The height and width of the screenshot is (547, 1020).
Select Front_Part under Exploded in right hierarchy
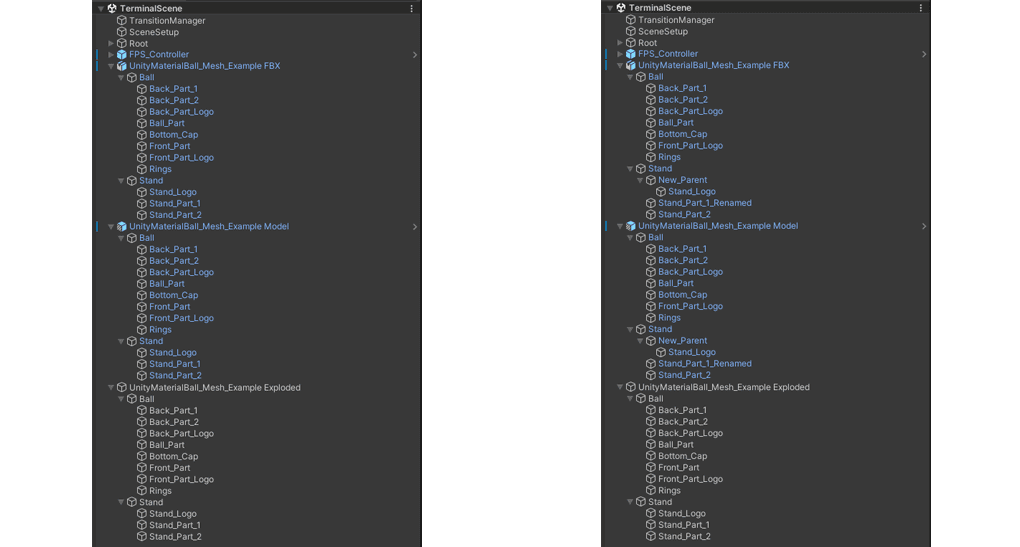coord(678,468)
